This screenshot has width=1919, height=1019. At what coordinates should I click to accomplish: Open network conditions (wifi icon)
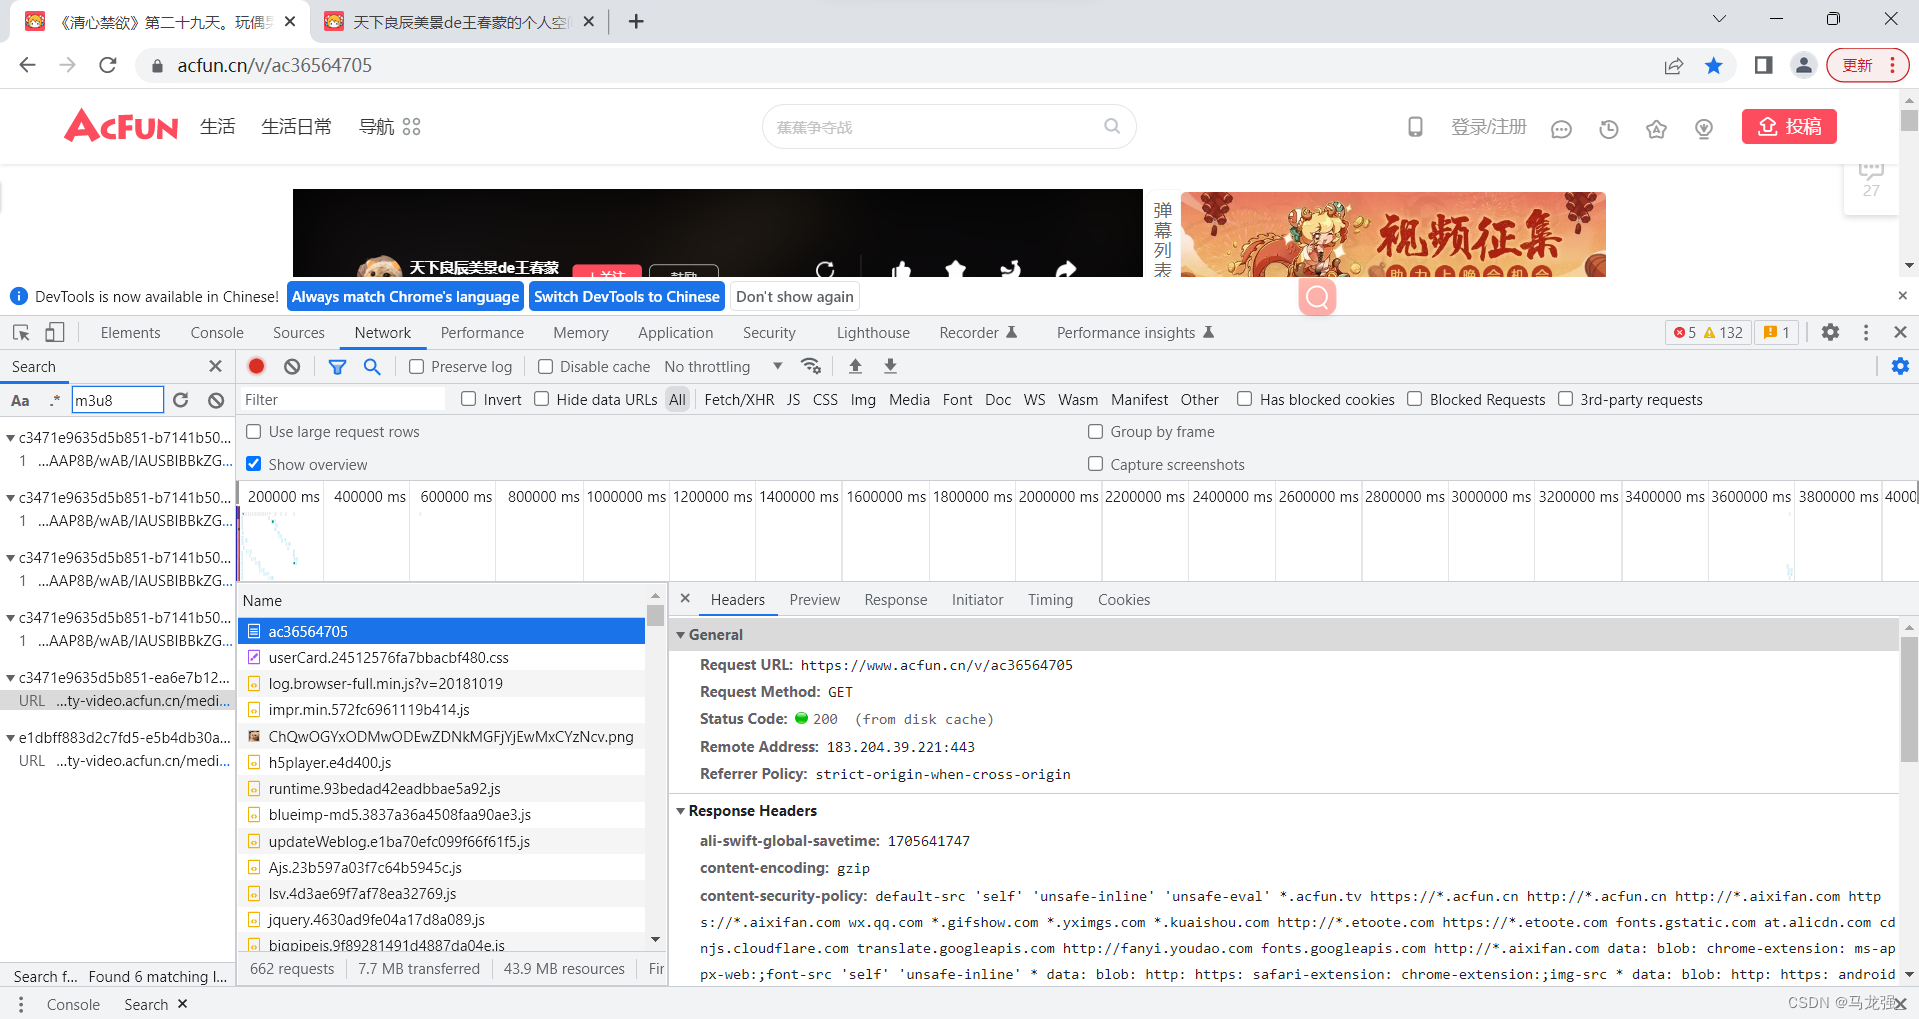pos(810,366)
